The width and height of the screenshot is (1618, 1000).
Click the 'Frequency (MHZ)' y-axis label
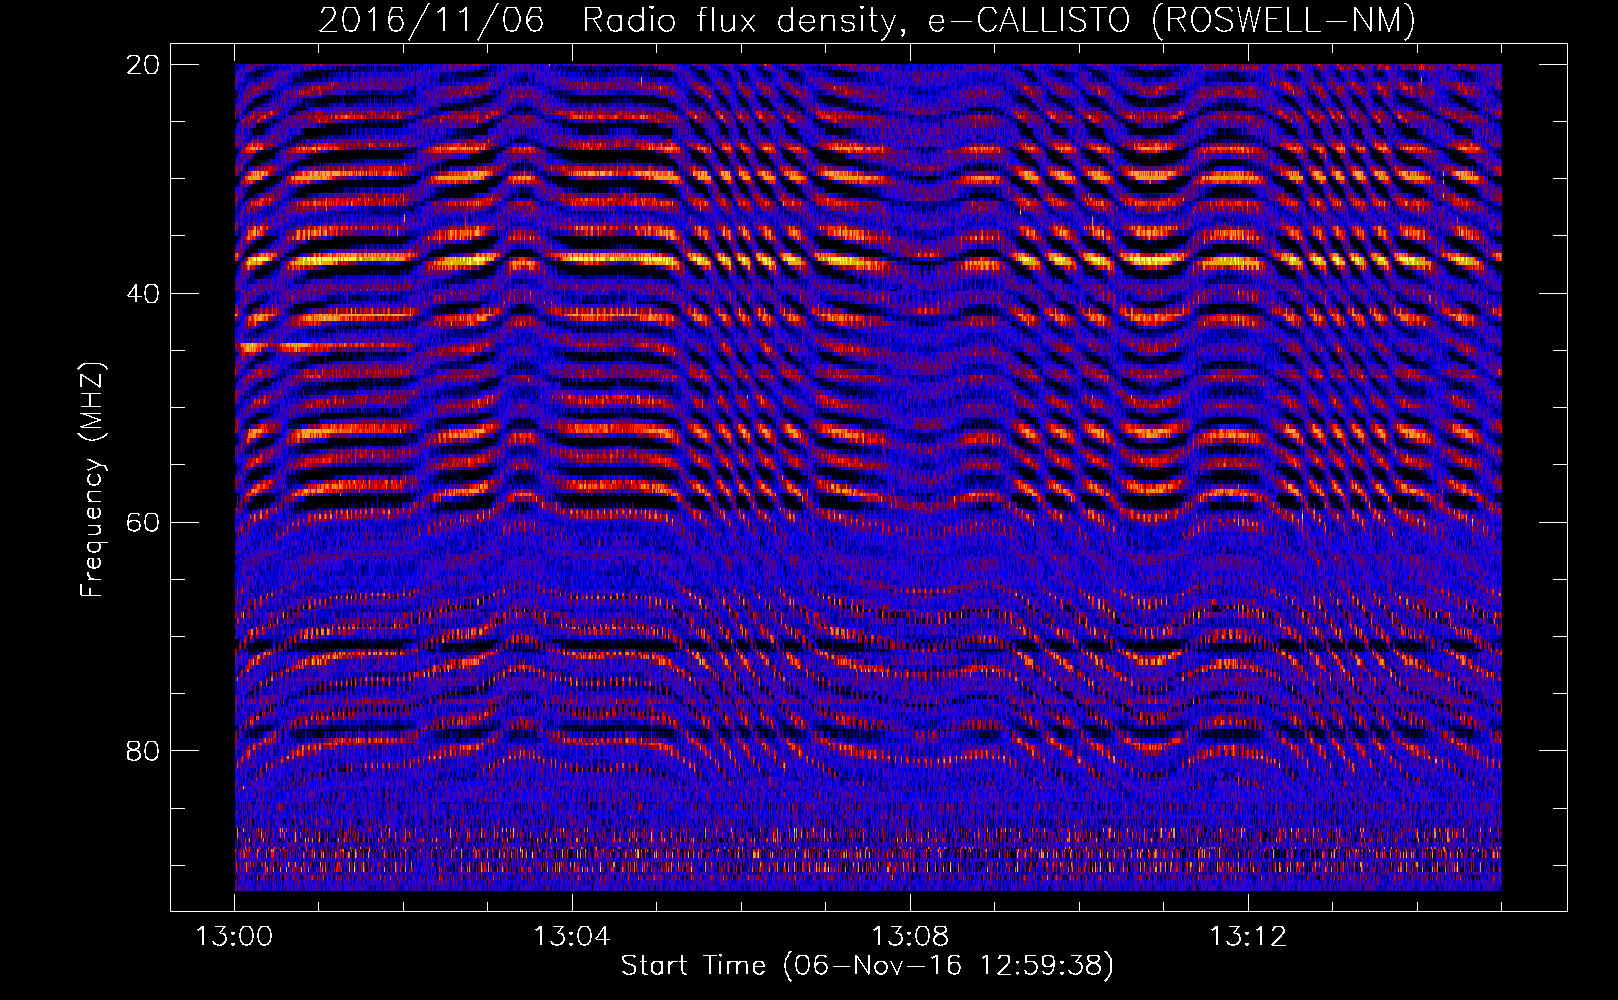[x=92, y=480]
